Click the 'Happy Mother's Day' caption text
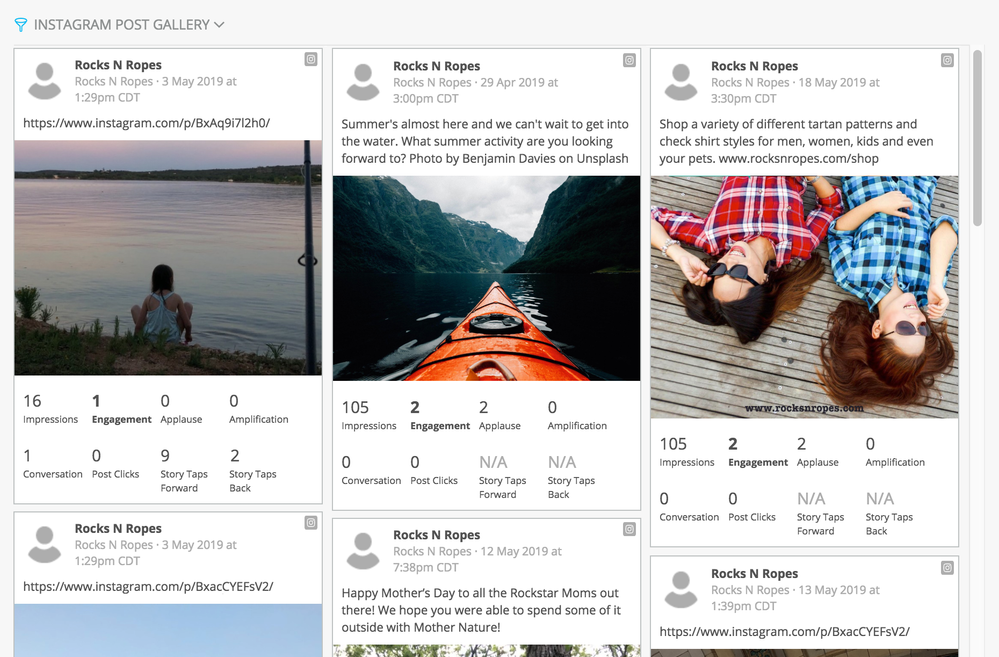This screenshot has height=657, width=999. click(x=481, y=610)
